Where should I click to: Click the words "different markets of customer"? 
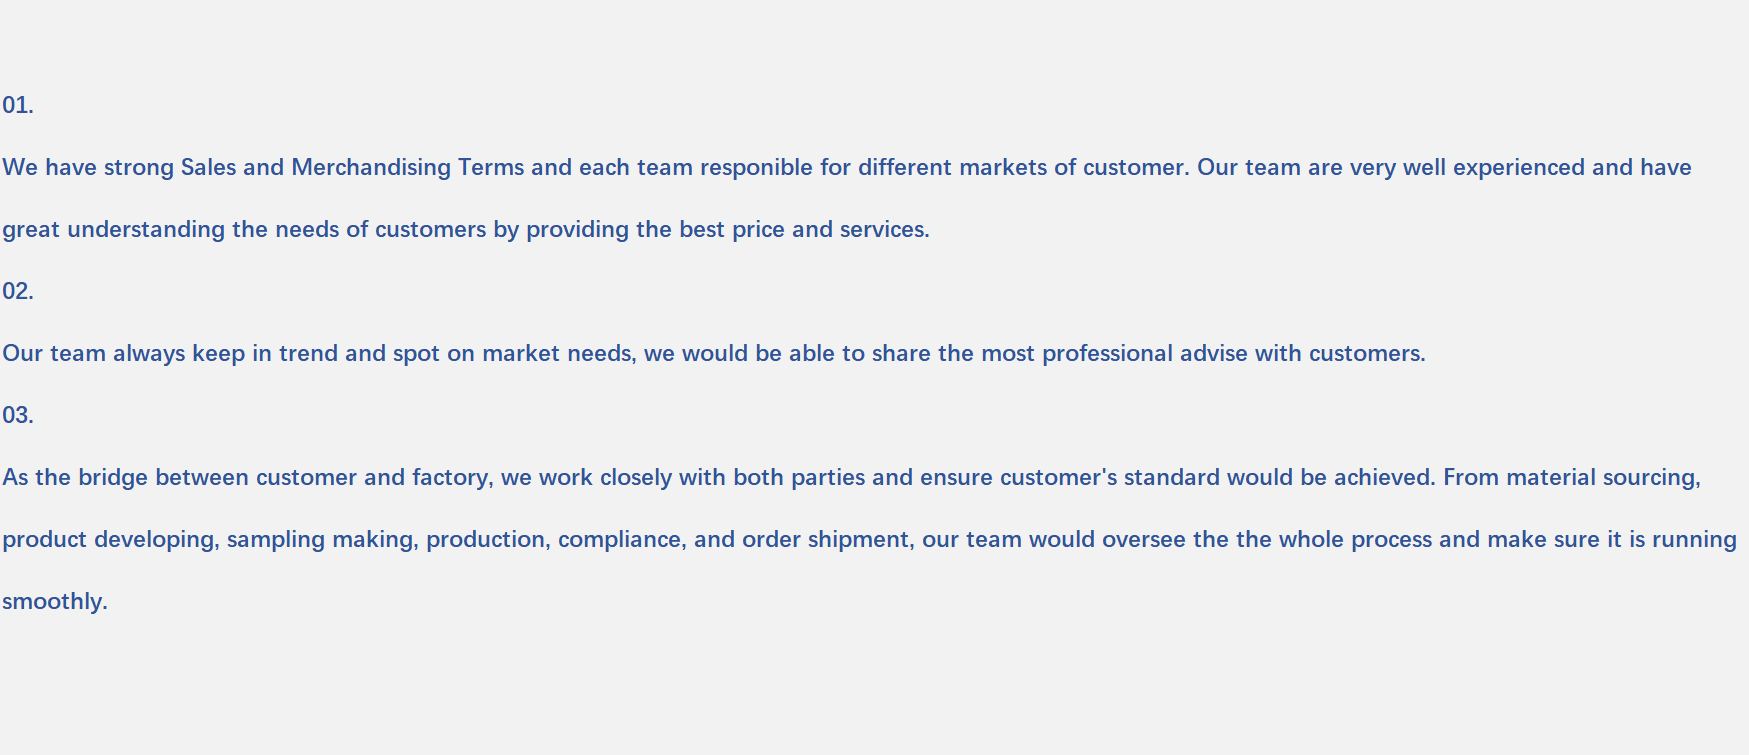(x=1021, y=168)
